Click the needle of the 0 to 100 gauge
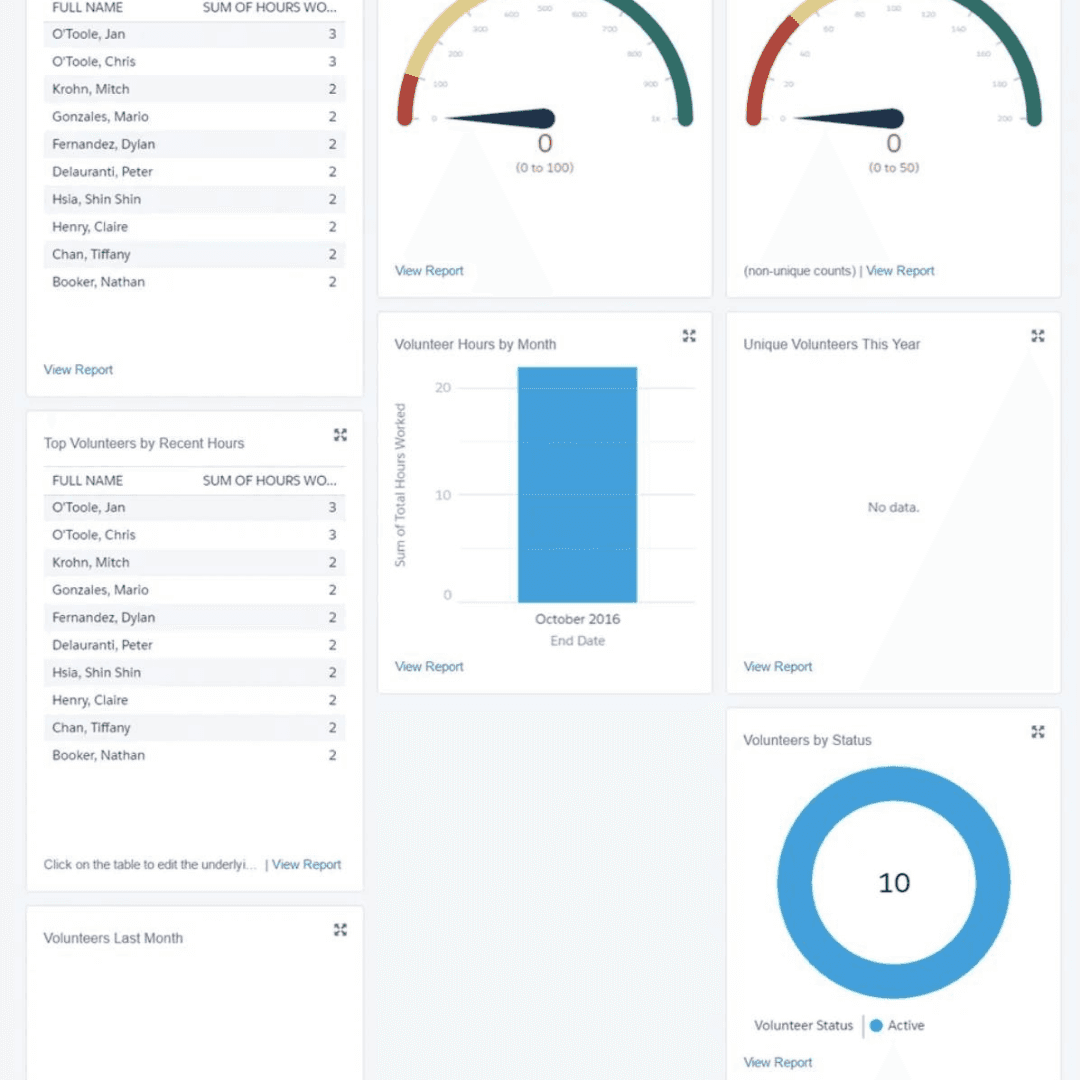The height and width of the screenshot is (1080, 1080). [x=501, y=118]
